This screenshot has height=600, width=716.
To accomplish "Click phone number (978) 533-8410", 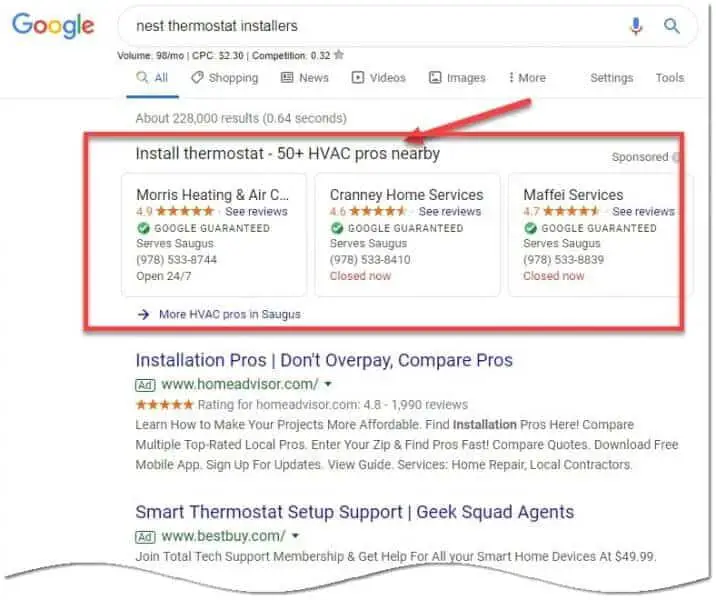I will click(370, 260).
